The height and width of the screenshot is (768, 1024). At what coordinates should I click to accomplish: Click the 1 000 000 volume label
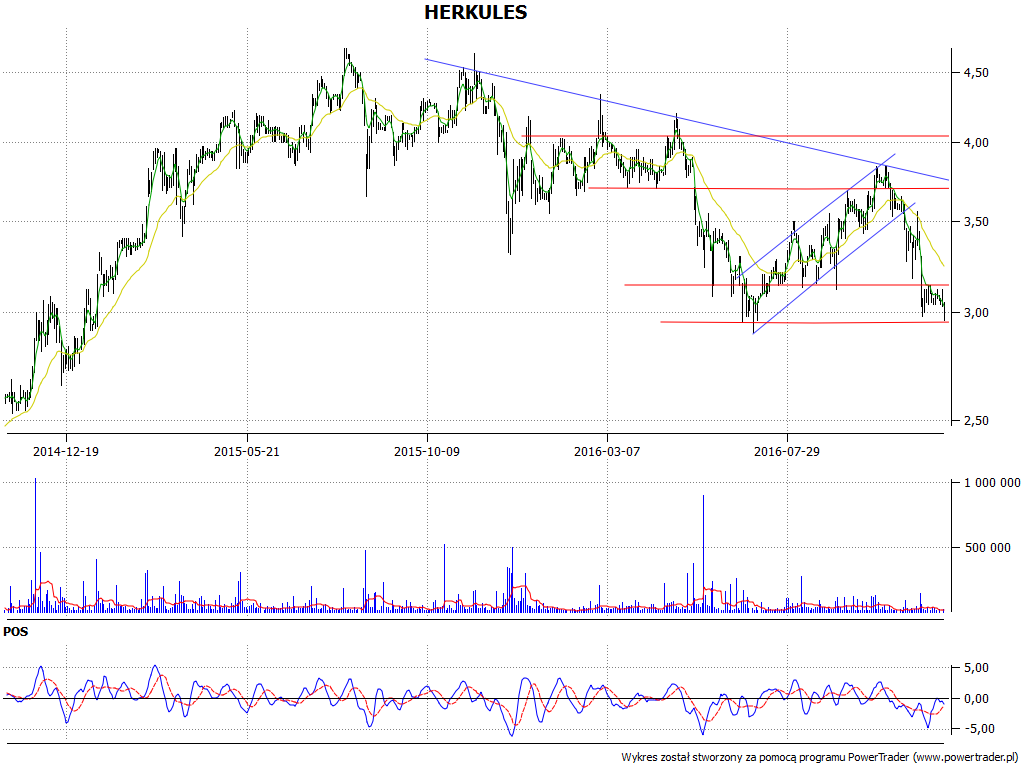click(992, 483)
